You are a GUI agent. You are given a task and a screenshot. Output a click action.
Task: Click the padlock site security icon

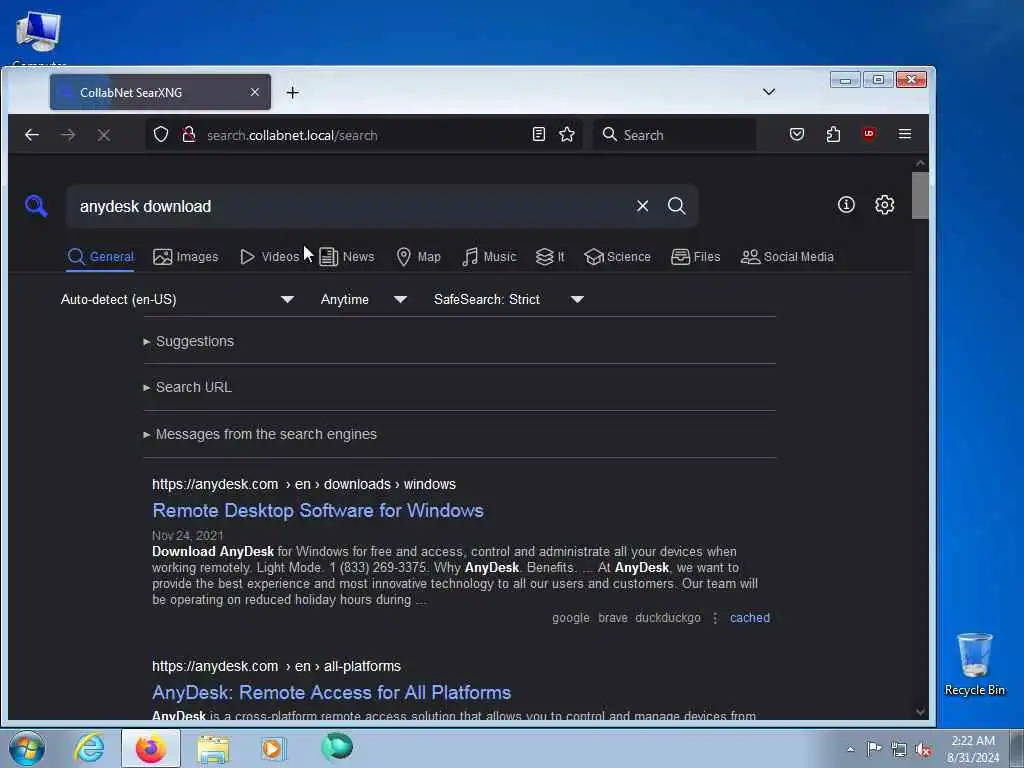pyautogui.click(x=189, y=135)
